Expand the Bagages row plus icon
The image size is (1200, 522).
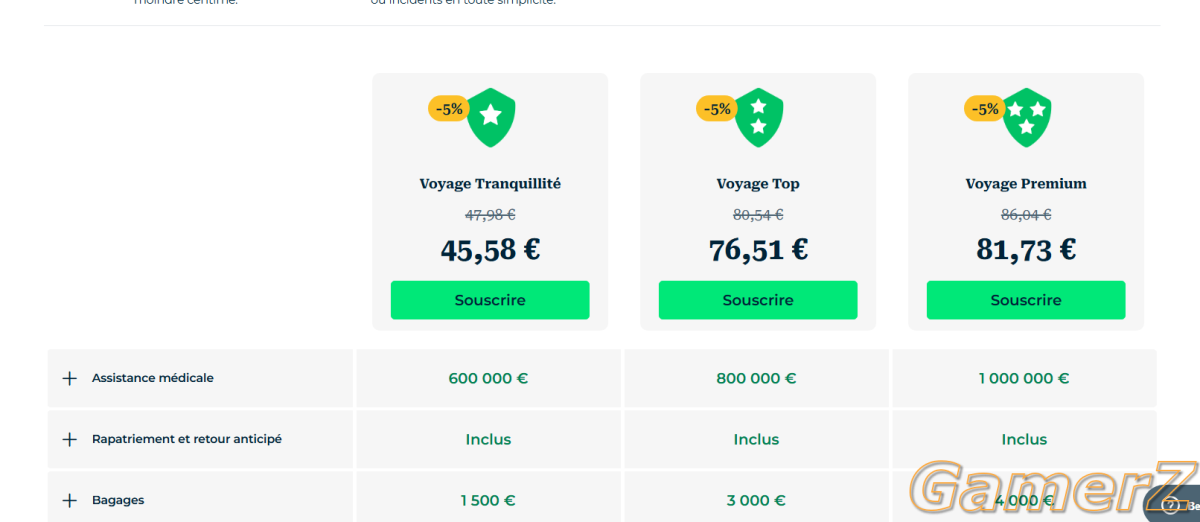pos(69,501)
